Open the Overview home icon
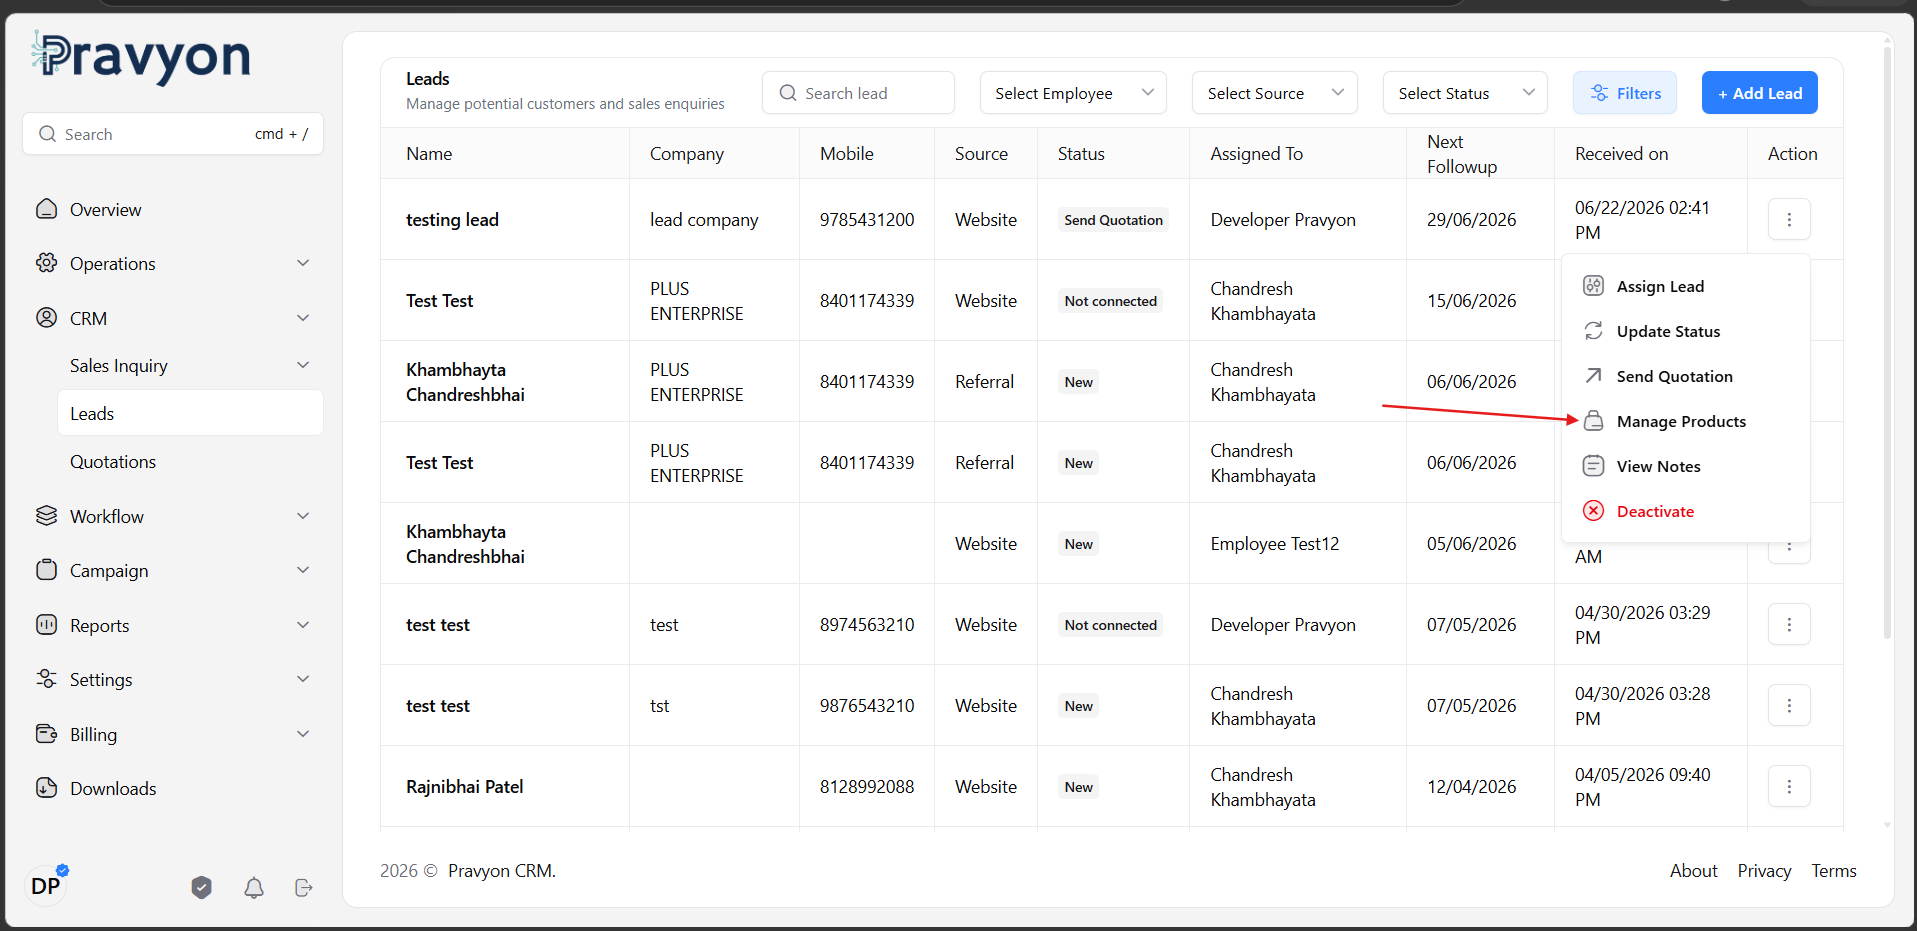 [x=46, y=209]
